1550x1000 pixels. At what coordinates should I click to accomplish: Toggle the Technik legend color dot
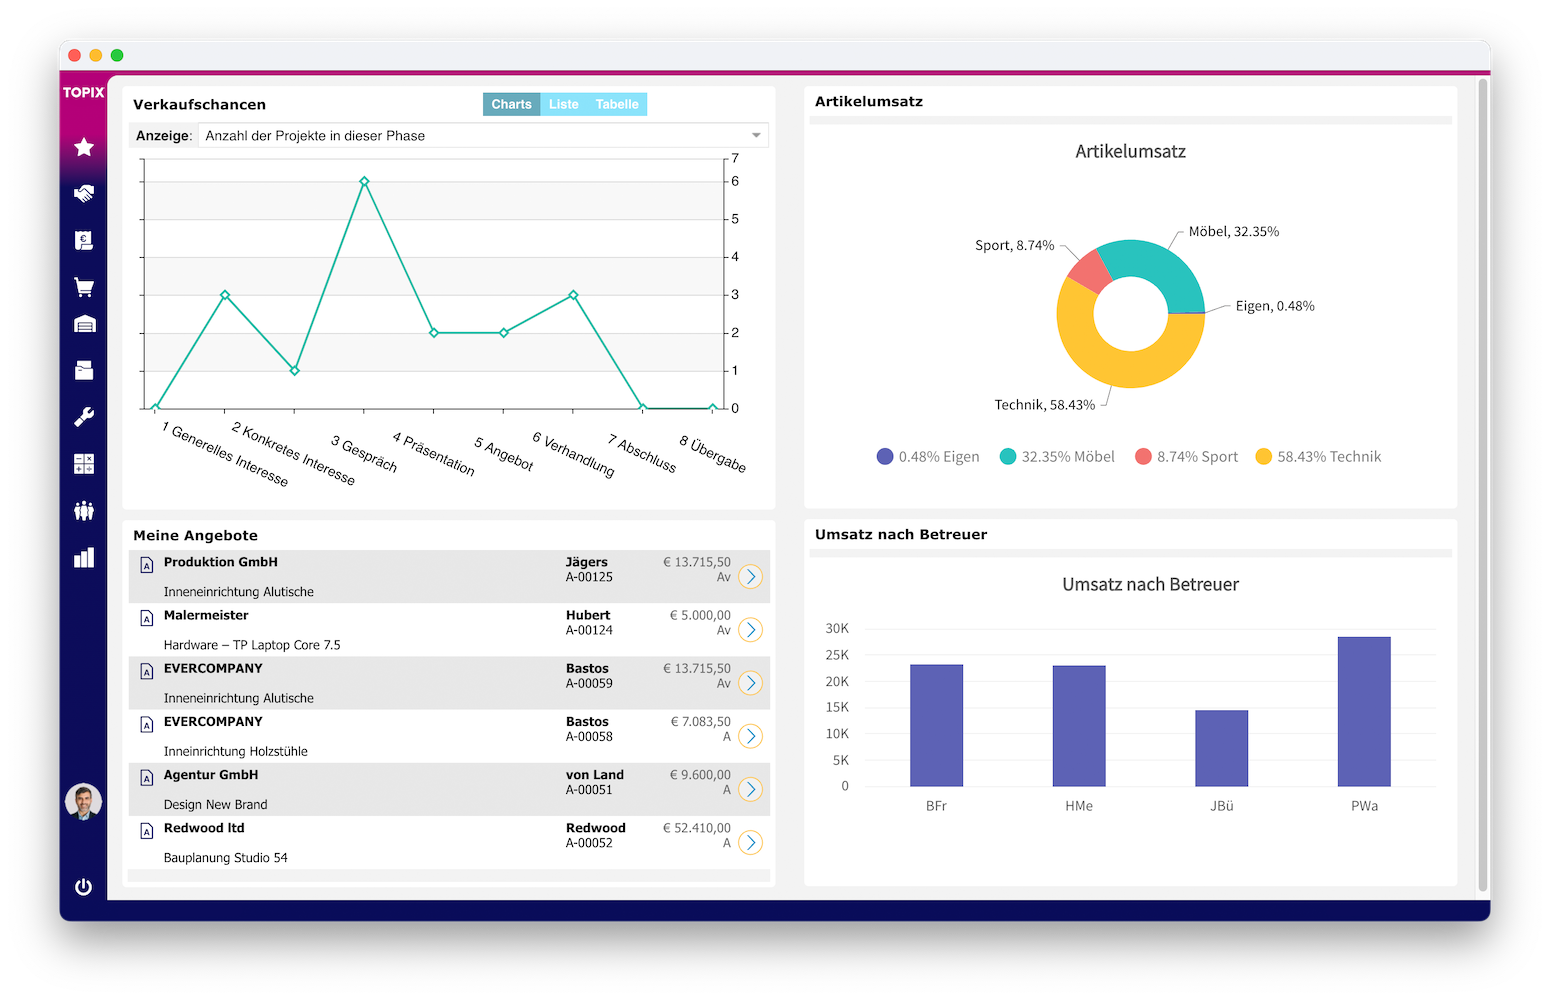tap(1263, 457)
